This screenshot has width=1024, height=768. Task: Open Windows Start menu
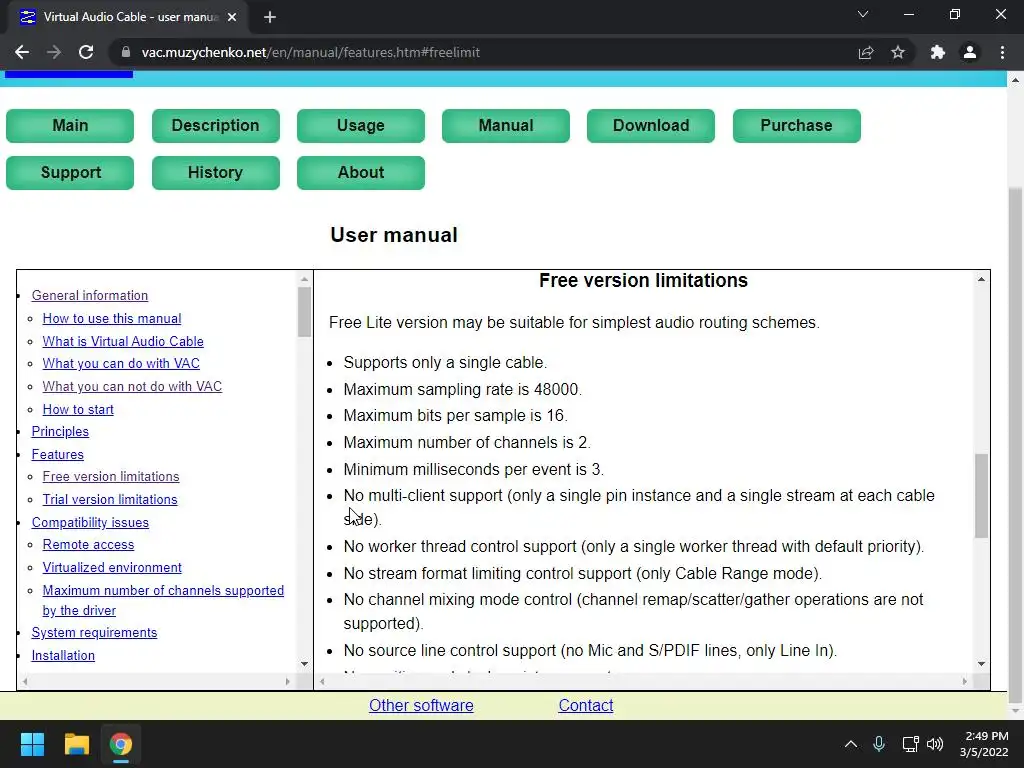[x=32, y=744]
